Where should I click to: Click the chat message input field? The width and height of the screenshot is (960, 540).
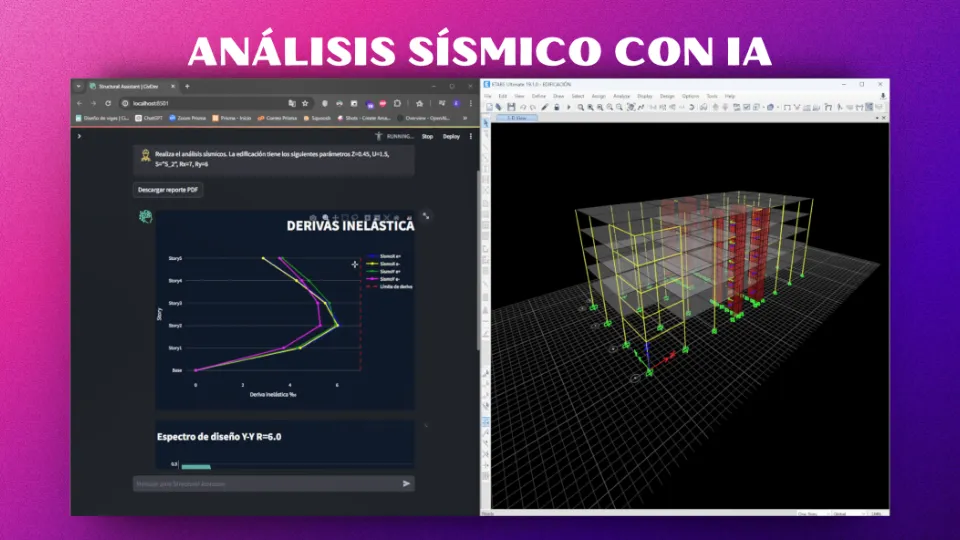pos(266,484)
